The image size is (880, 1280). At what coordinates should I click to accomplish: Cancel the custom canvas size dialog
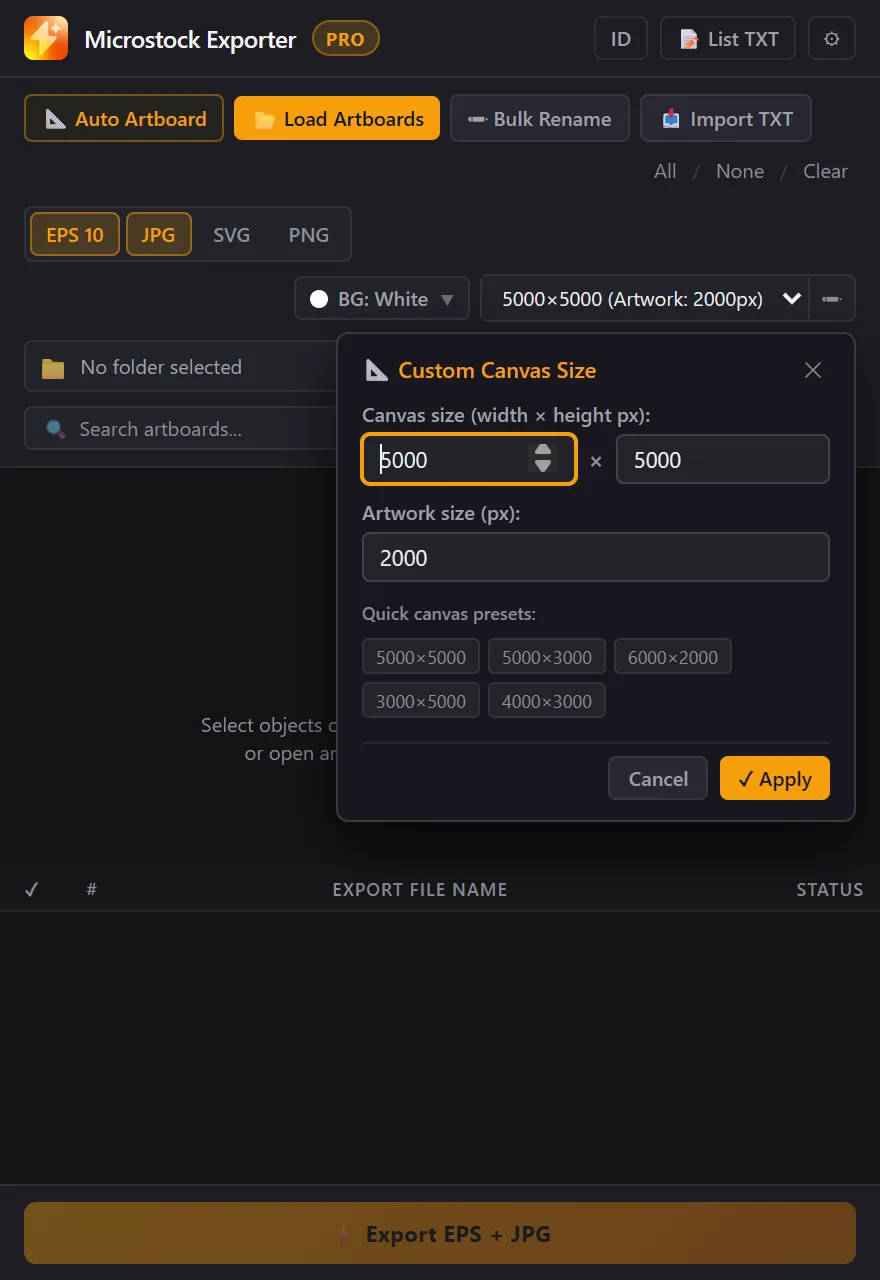[x=658, y=778]
